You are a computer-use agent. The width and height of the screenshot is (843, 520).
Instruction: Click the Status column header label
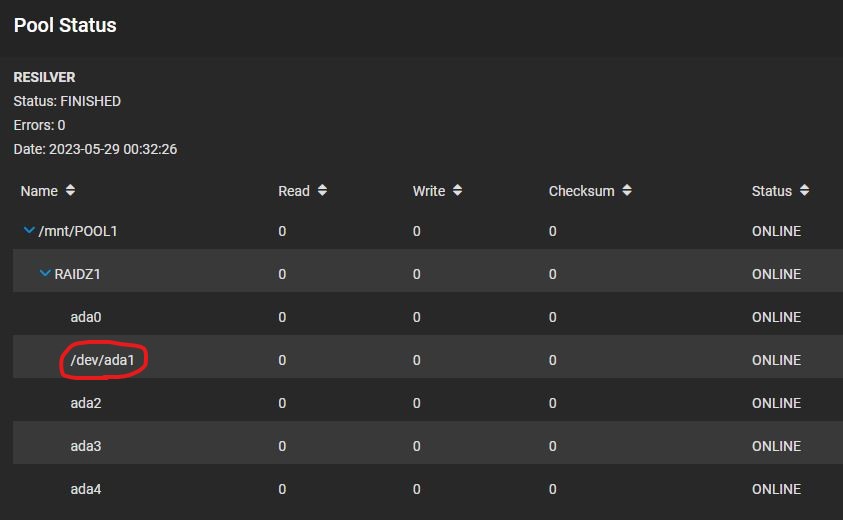pyautogui.click(x=771, y=191)
